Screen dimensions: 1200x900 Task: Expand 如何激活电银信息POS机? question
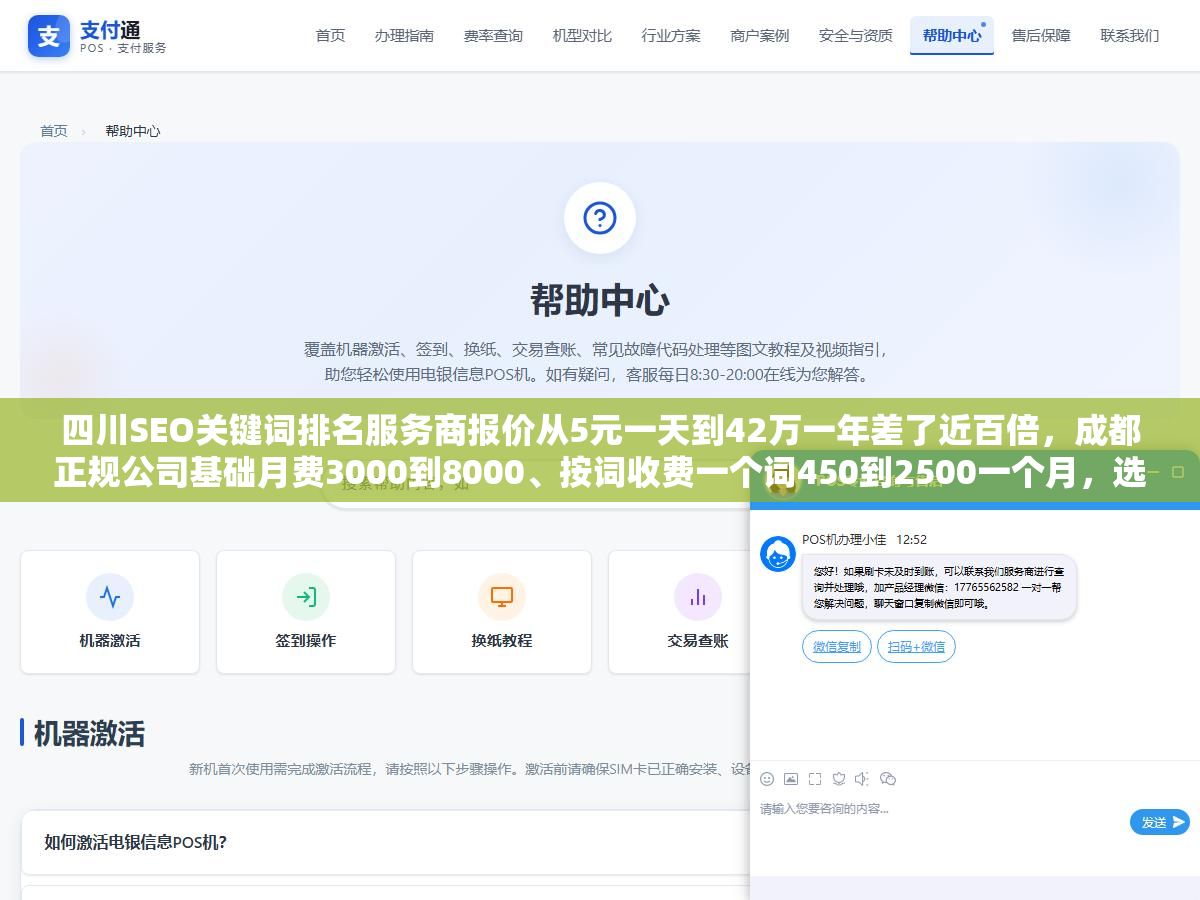pos(386,842)
